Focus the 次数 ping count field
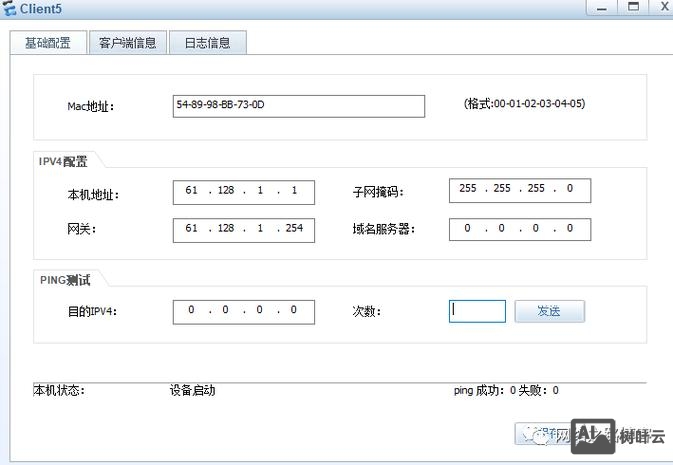The image size is (673, 465). [x=477, y=311]
